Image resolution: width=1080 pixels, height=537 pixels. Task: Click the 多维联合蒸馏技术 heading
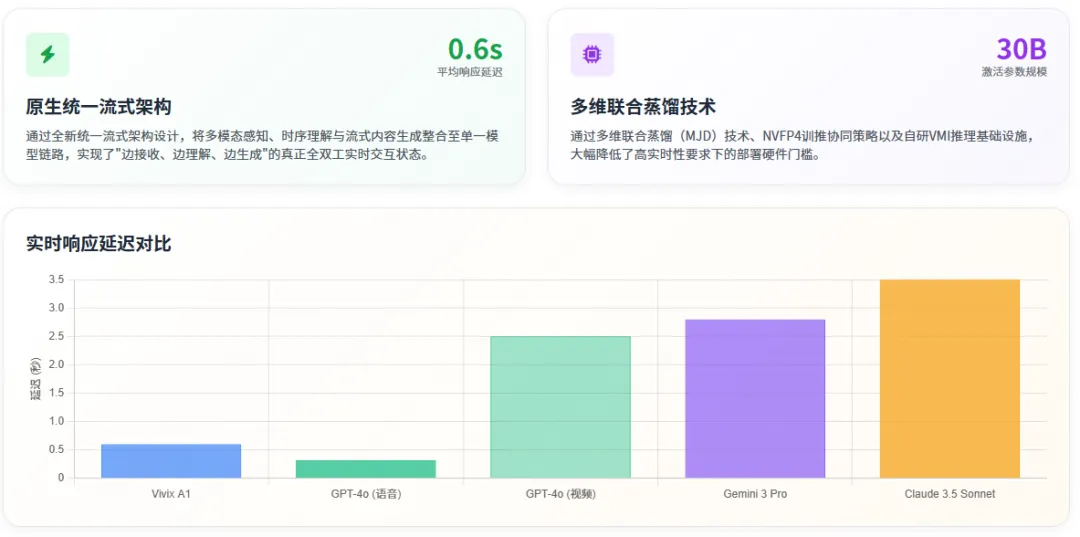[x=643, y=107]
